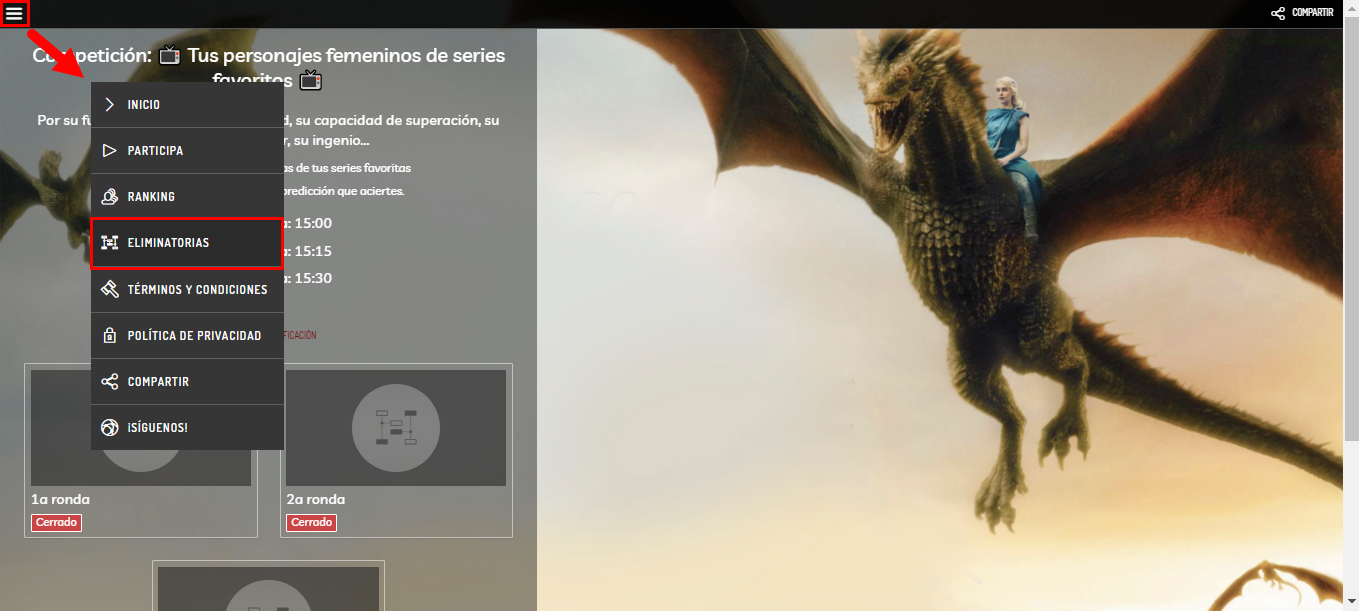
Task: Click the "15:30" time text
Action: point(311,278)
